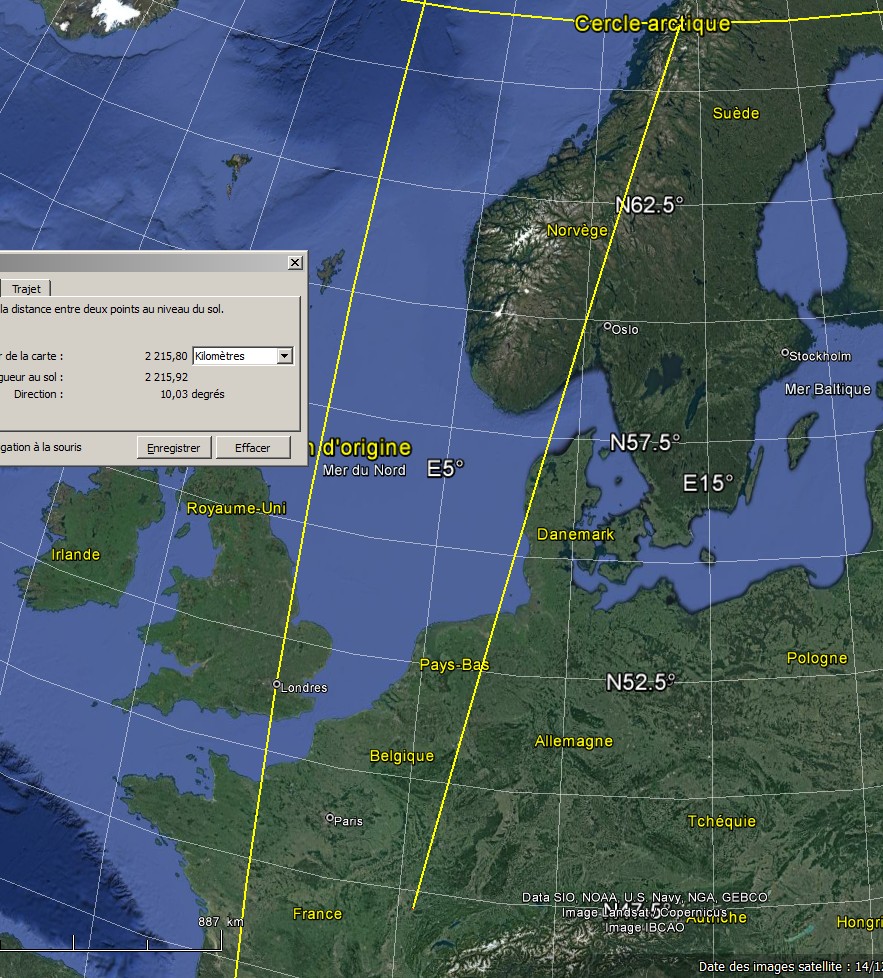Toggle mouse navigation via the 'à la souris' label
Screen dimensions: 883x978
(40, 447)
